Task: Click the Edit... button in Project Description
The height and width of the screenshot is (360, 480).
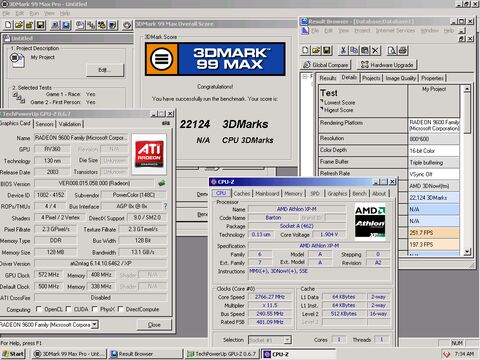Action: [105, 70]
